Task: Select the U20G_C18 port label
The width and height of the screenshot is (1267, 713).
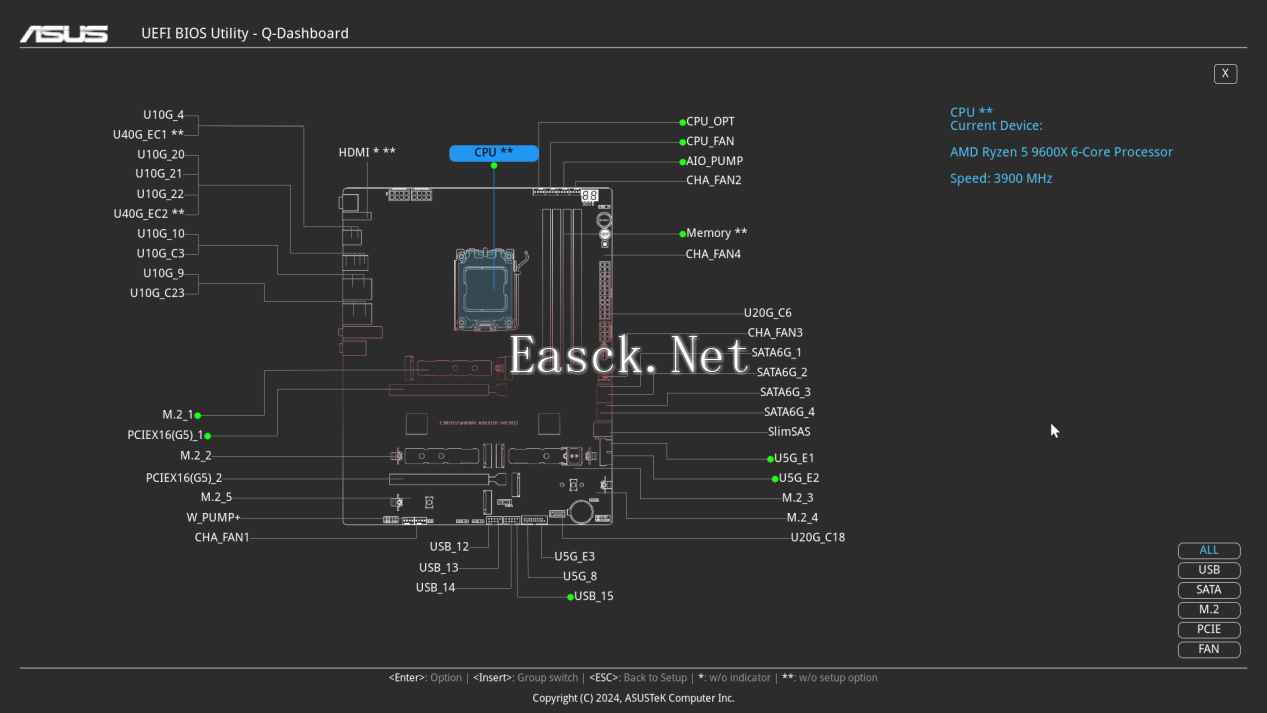Action: click(817, 537)
